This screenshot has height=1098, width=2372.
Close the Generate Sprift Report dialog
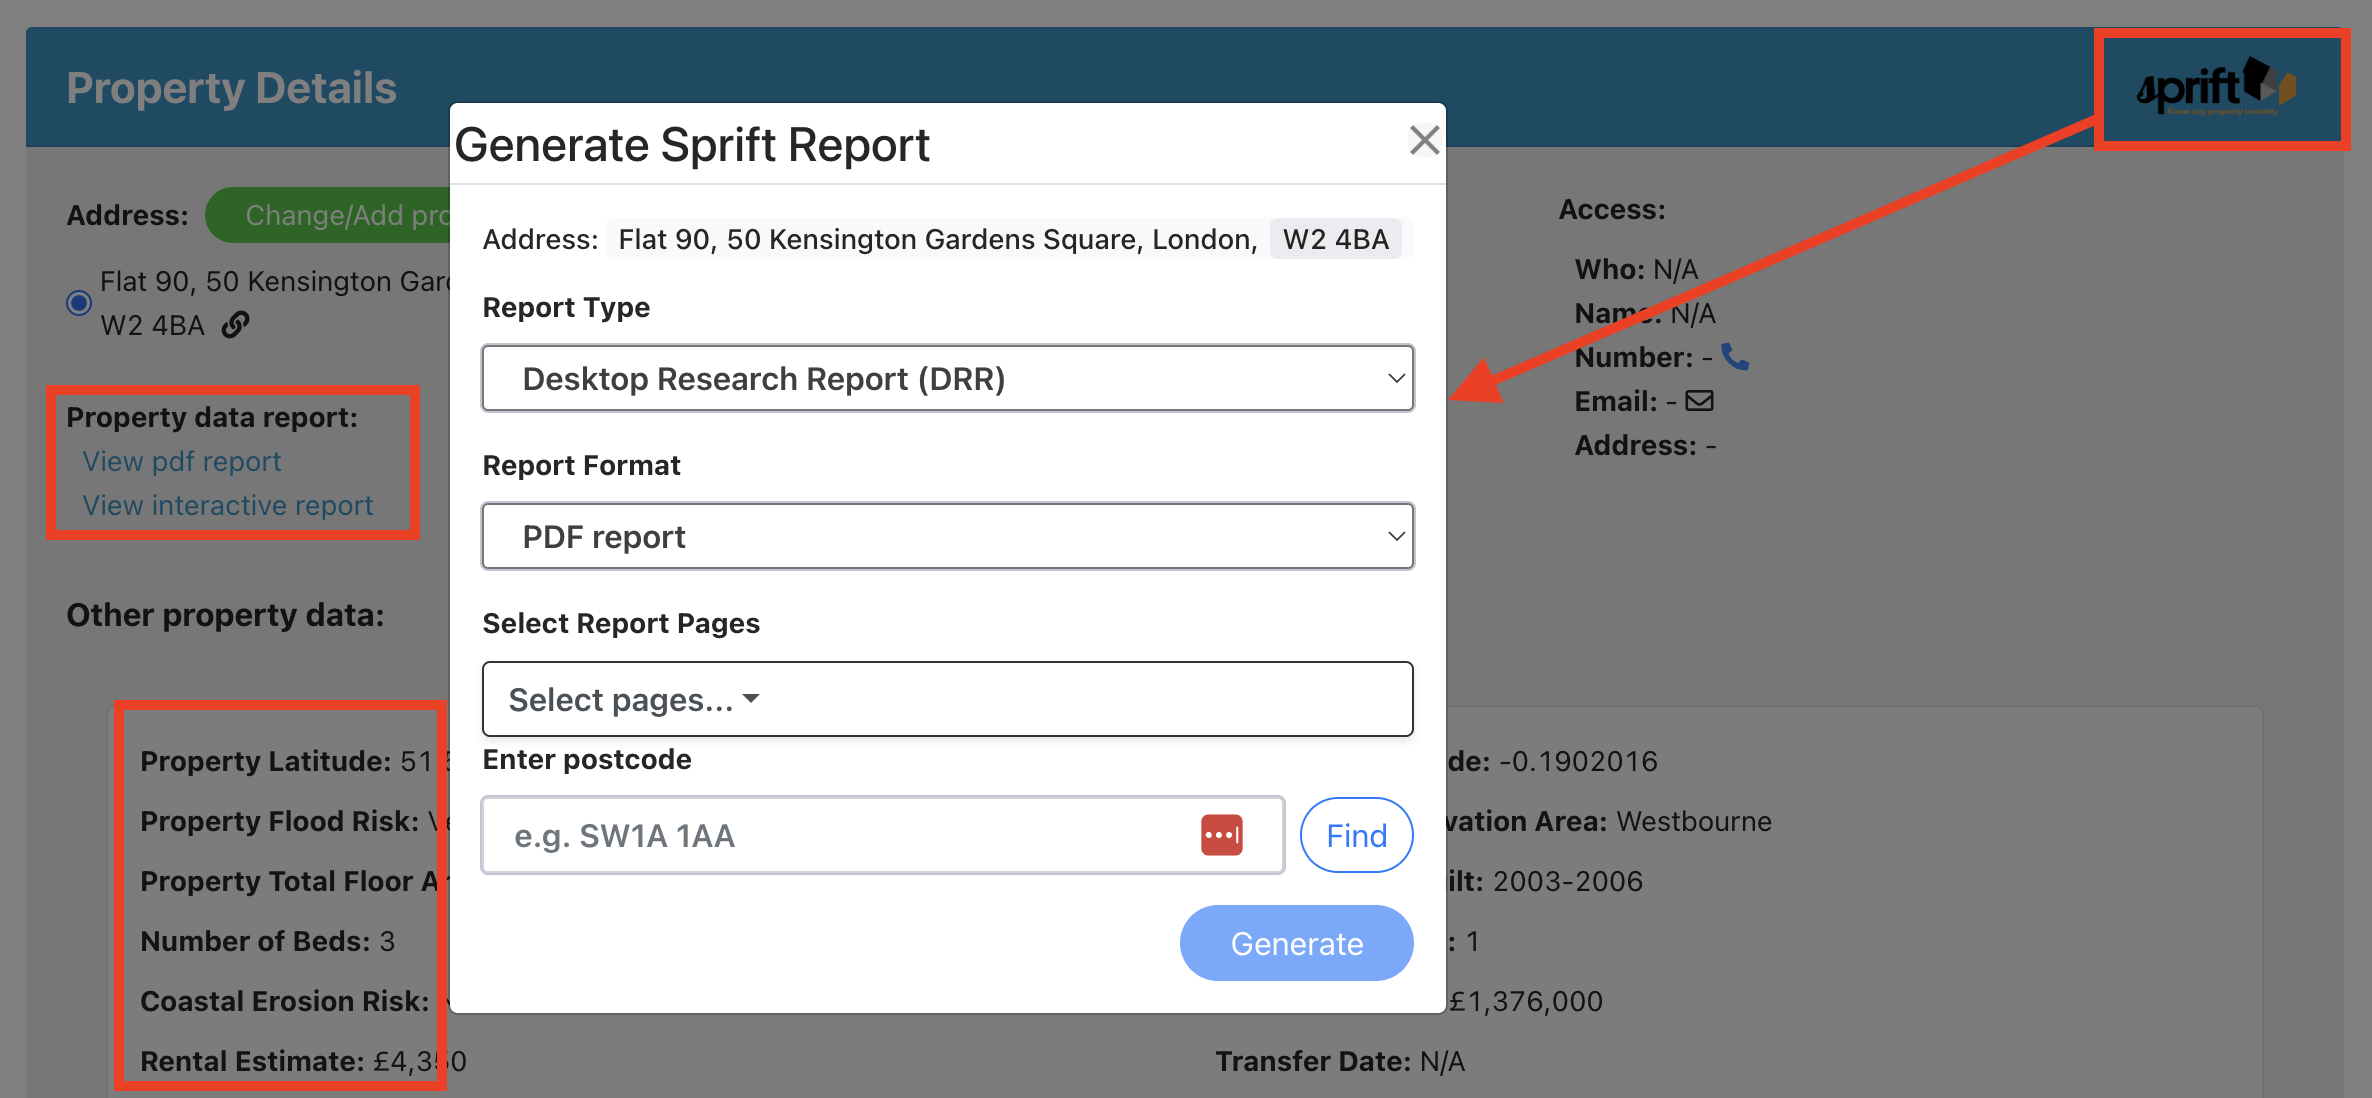coord(1424,140)
